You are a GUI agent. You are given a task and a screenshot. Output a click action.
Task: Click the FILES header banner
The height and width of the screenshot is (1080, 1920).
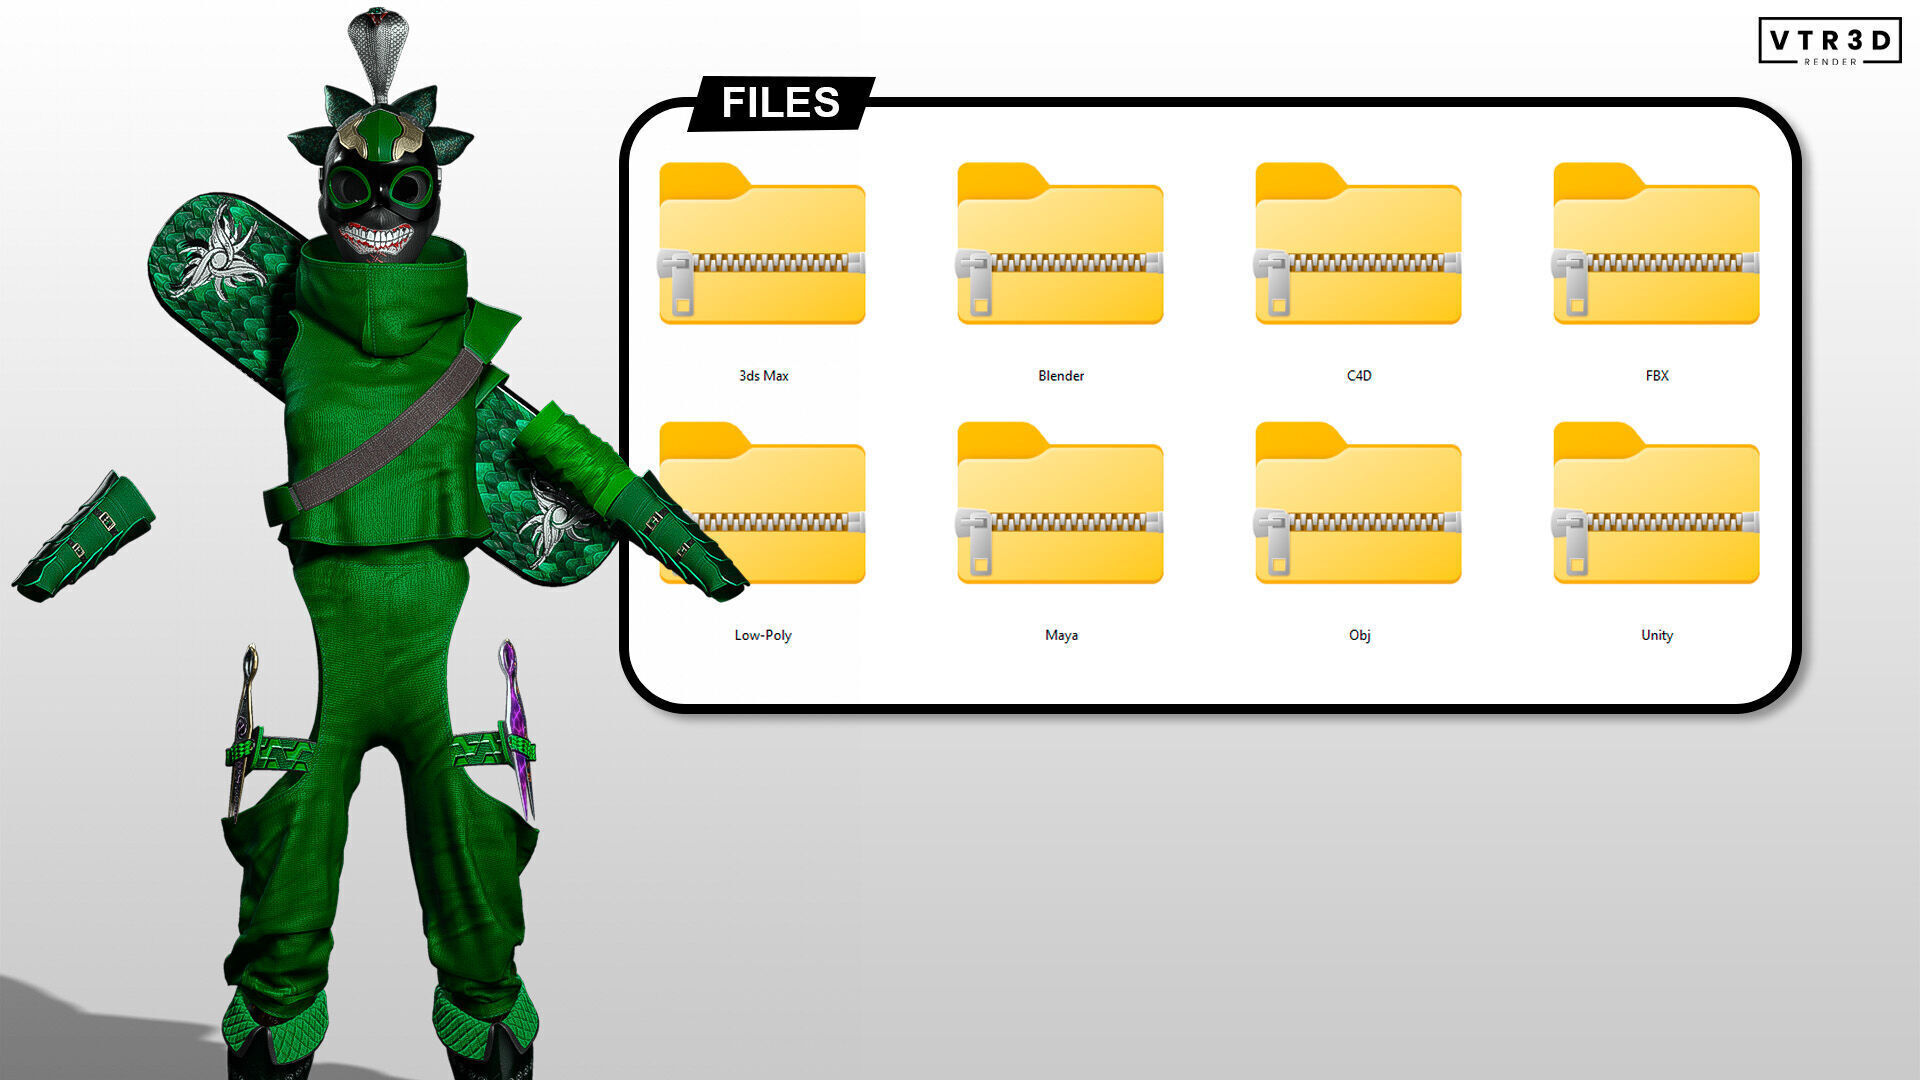[781, 103]
